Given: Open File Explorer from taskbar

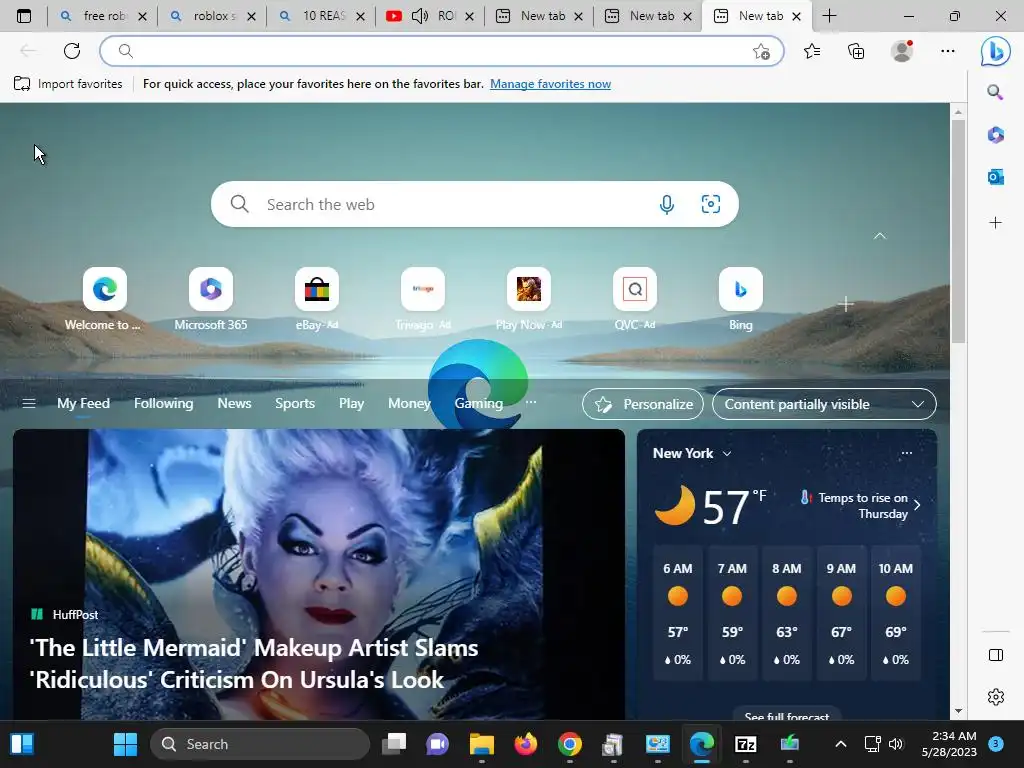Looking at the screenshot, I should coord(481,744).
